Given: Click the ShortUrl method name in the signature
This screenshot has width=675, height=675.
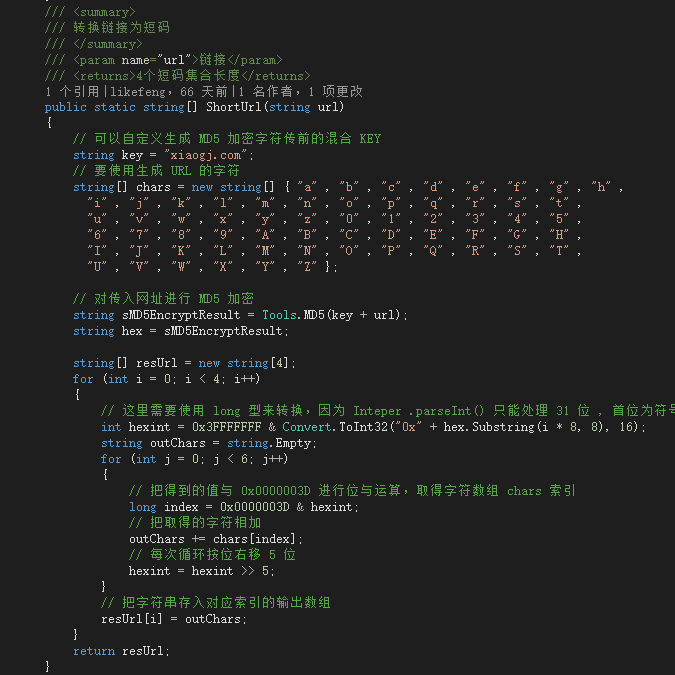Looking at the screenshot, I should pyautogui.click(x=232, y=107).
